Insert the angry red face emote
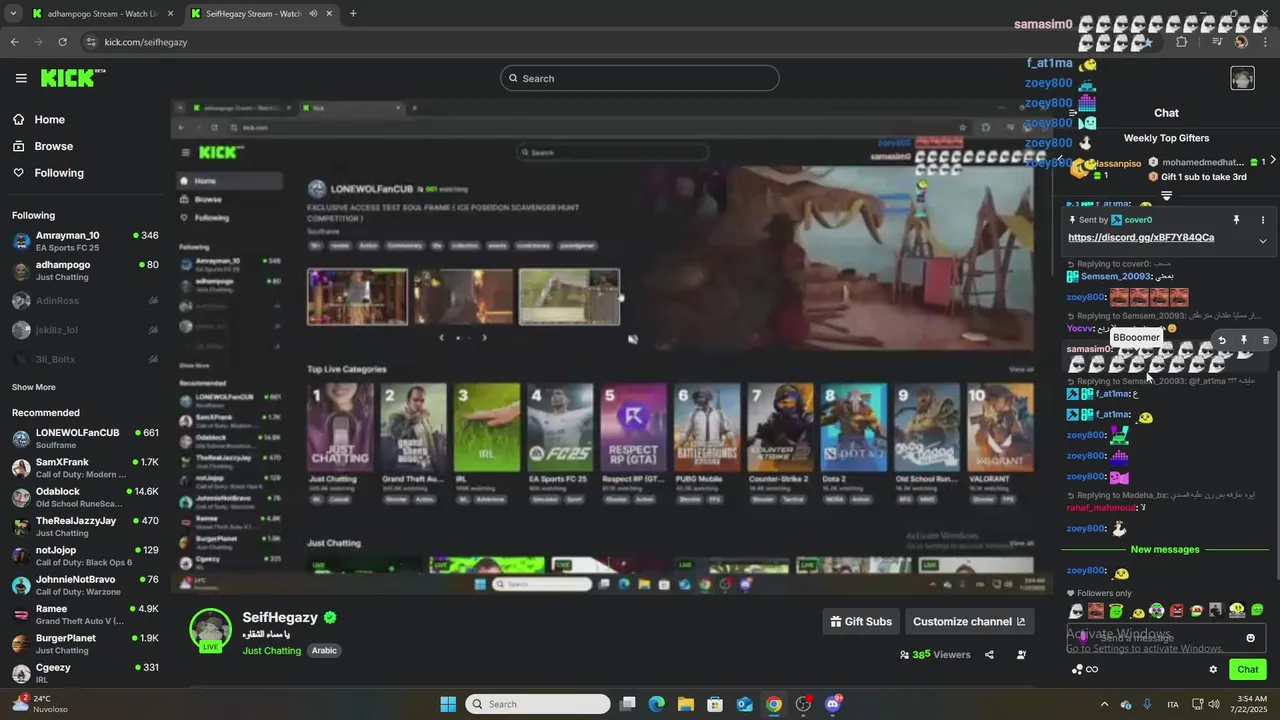This screenshot has height=720, width=1280. [1176, 611]
